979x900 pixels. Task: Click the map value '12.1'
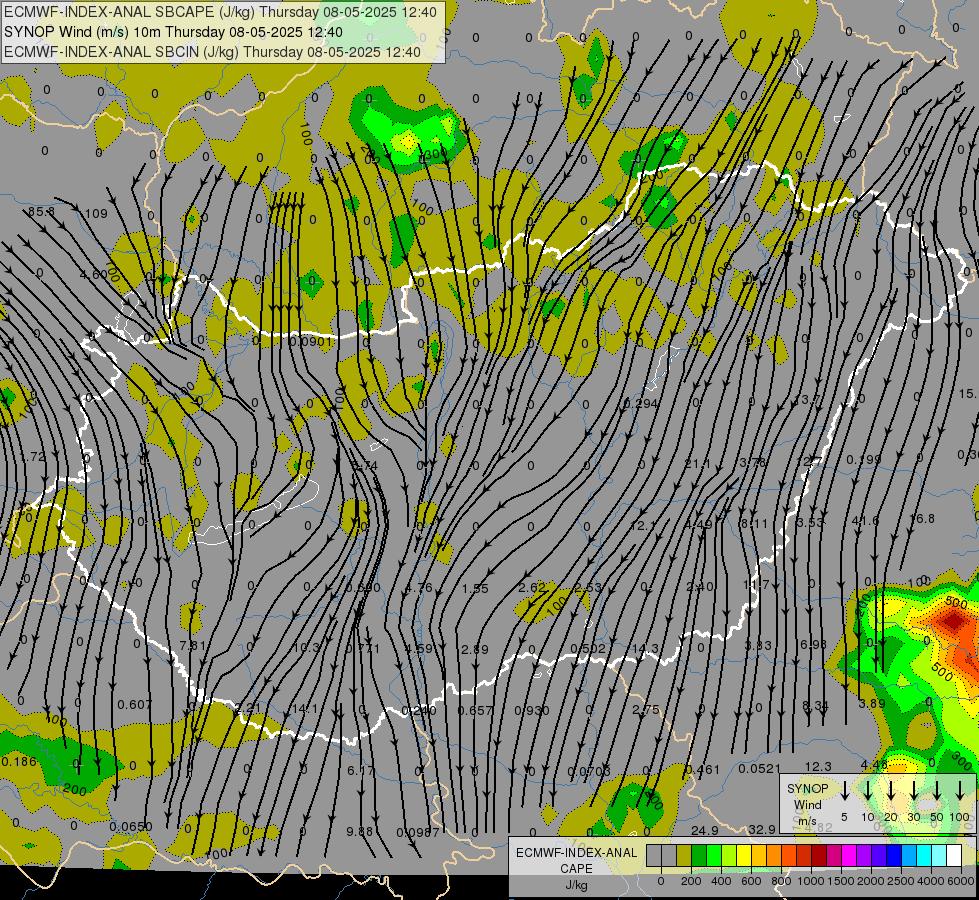click(x=642, y=526)
